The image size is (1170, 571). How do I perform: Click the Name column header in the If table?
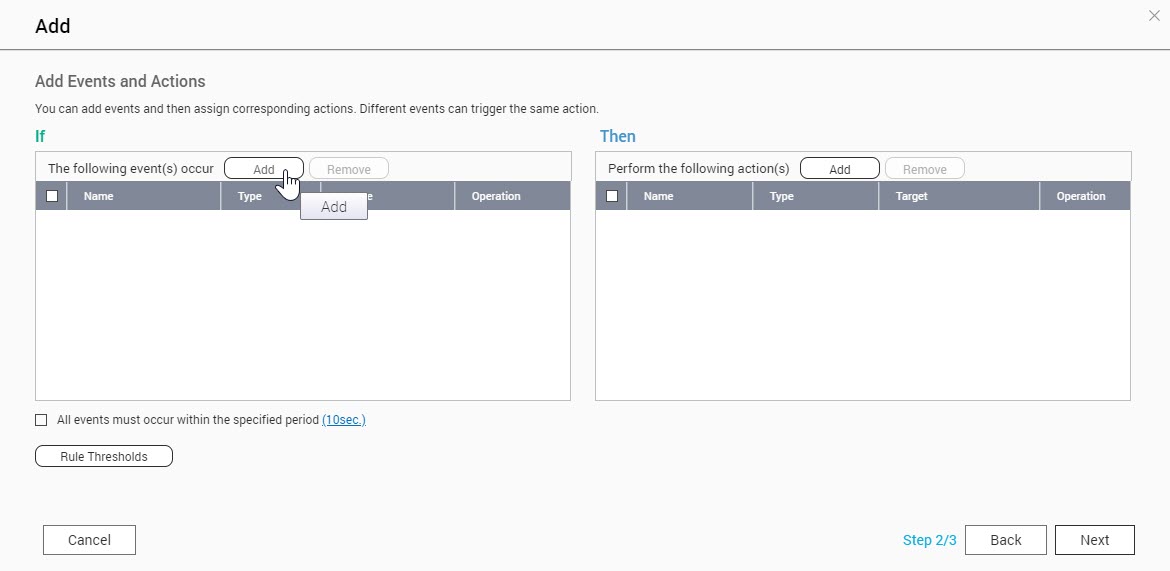pos(98,196)
